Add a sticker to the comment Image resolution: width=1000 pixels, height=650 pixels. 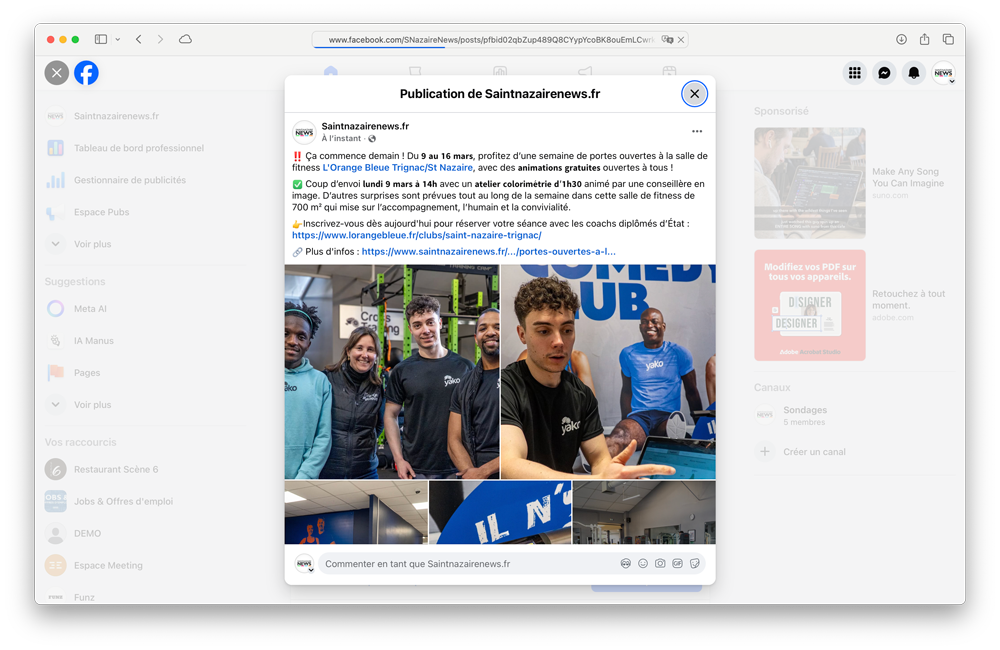tap(695, 564)
